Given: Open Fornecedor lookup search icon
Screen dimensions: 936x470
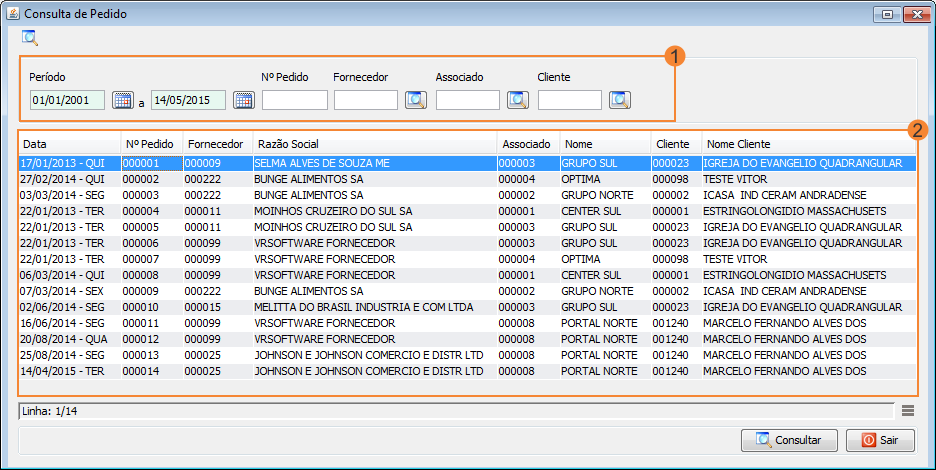Looking at the screenshot, I should coord(416,100).
